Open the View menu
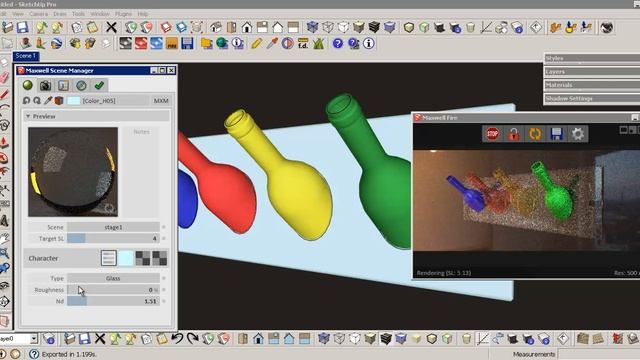Viewport: 640px width, 360px height. click(x=18, y=14)
